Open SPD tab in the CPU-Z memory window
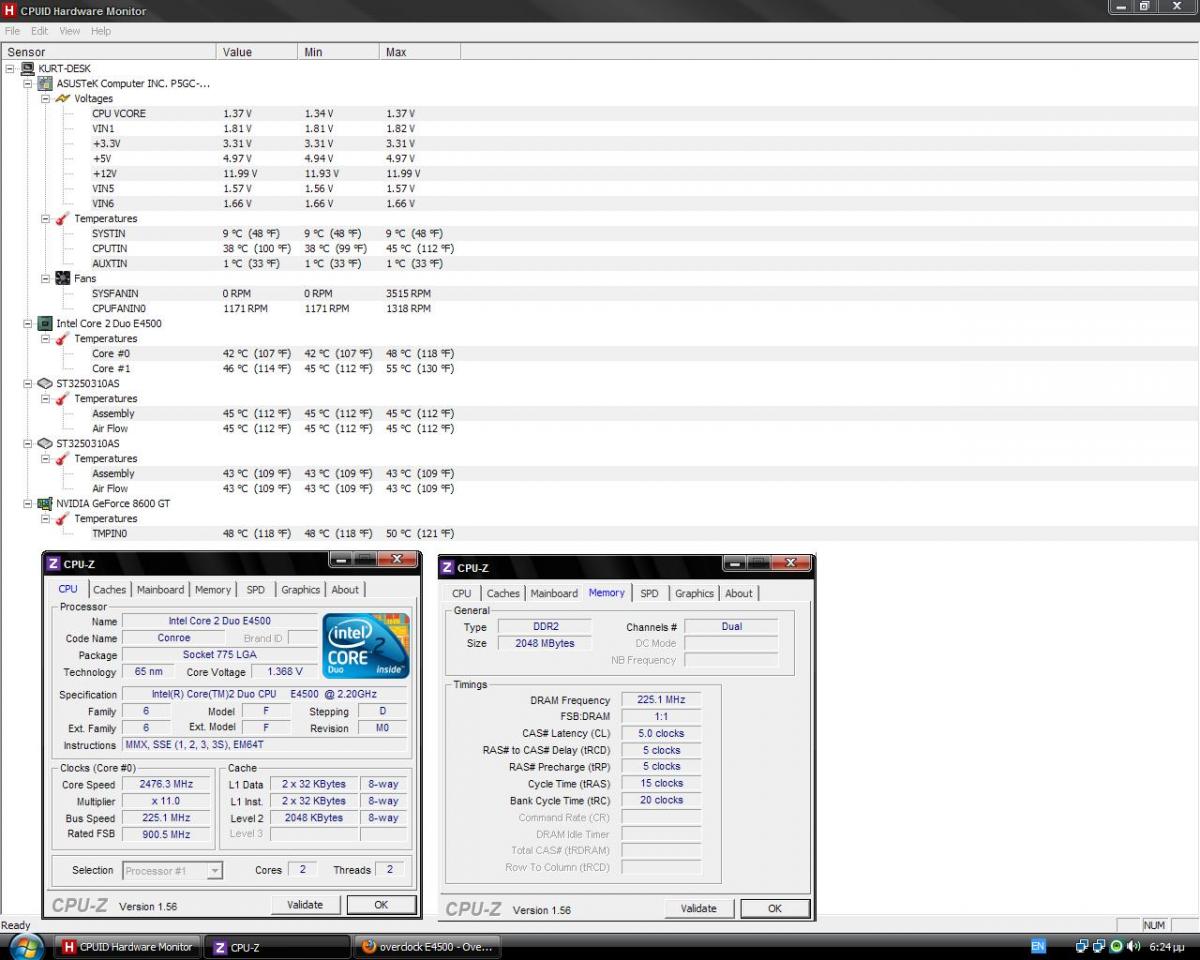Viewport: 1200px width, 960px height. (650, 593)
